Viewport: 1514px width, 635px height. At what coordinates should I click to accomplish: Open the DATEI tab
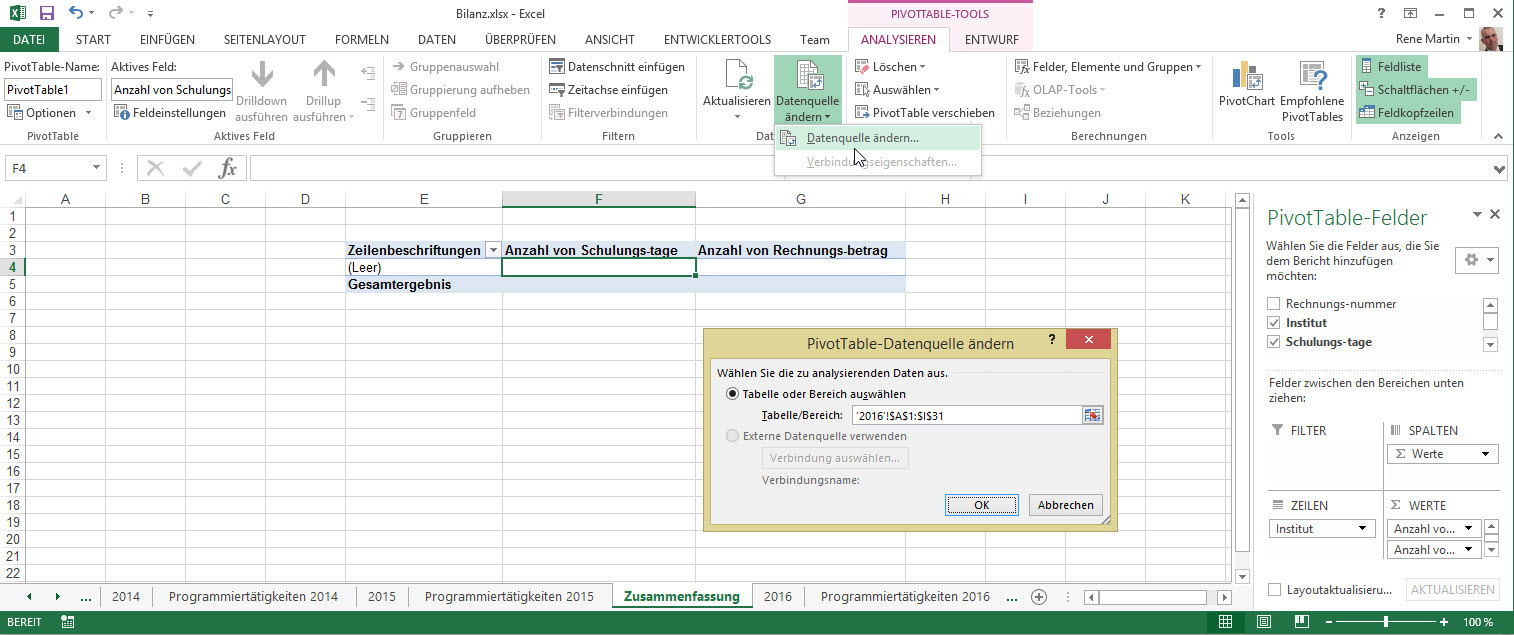[29, 40]
